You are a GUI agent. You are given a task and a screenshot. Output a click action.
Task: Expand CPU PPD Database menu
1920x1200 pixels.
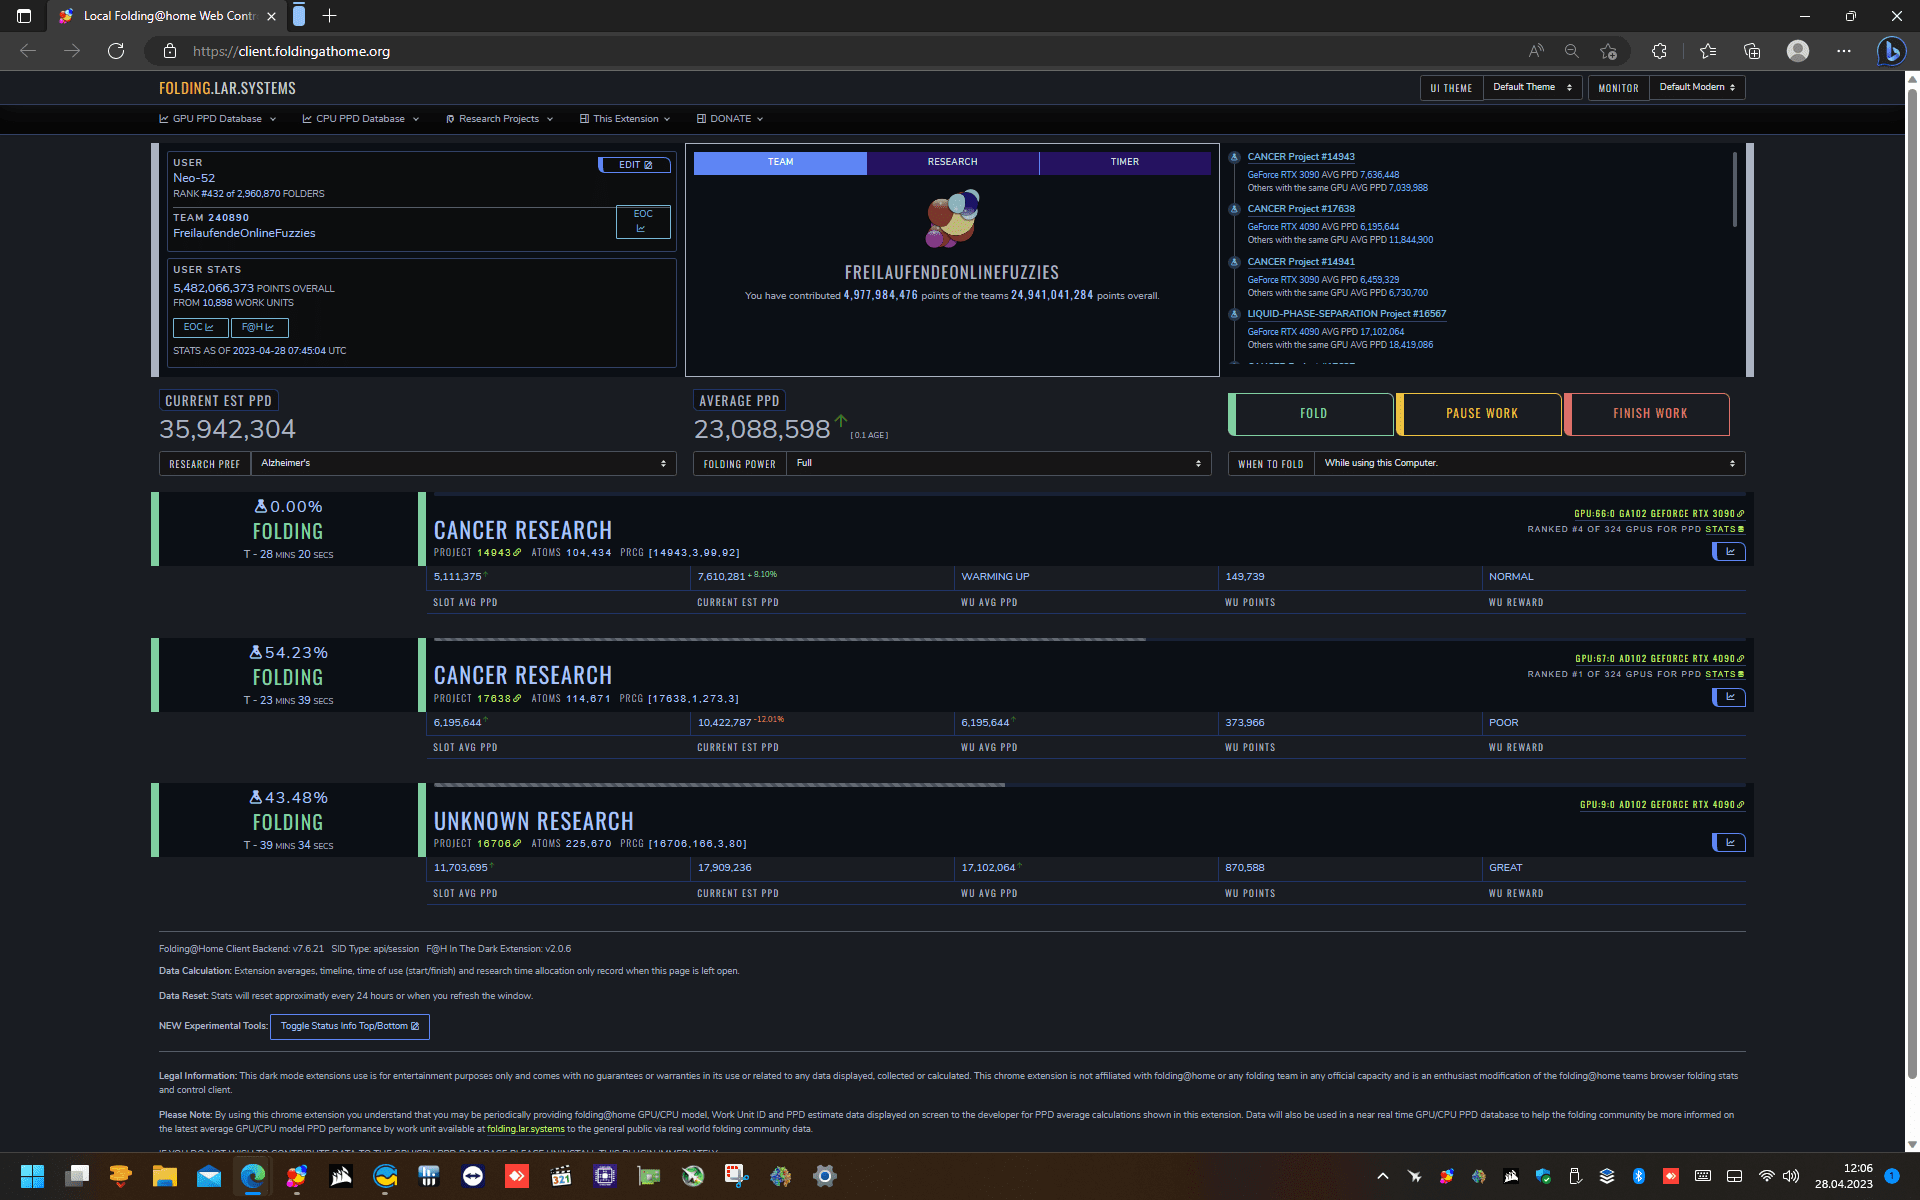[361, 119]
